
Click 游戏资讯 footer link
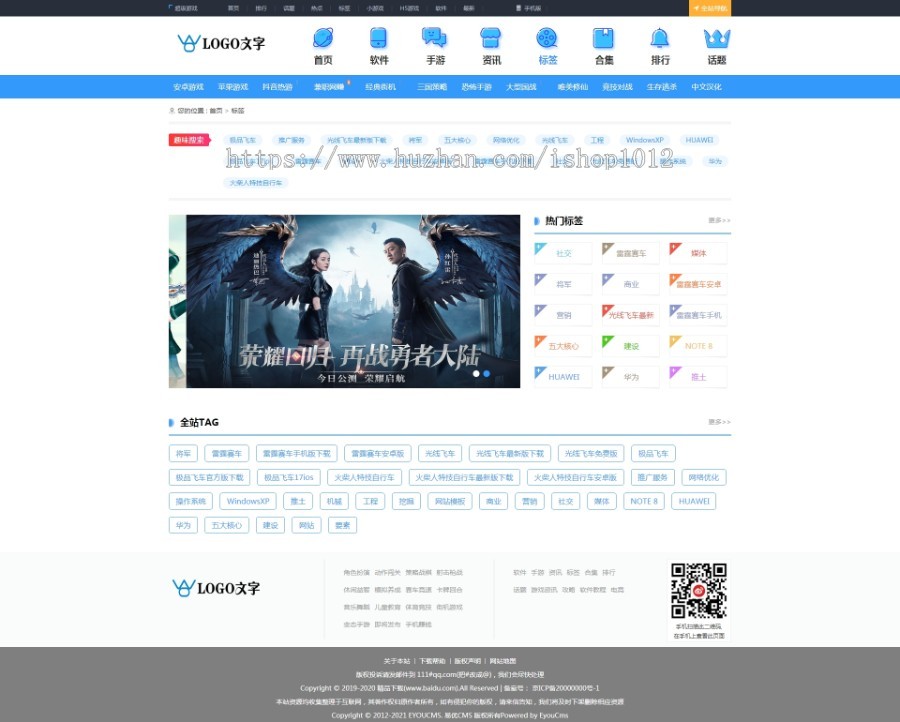[544, 589]
